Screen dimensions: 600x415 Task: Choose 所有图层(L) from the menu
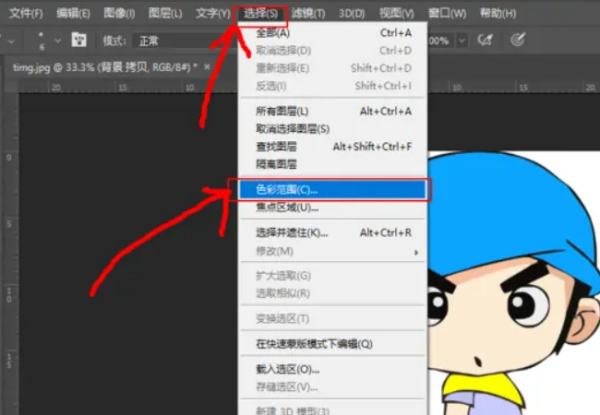click(333, 111)
